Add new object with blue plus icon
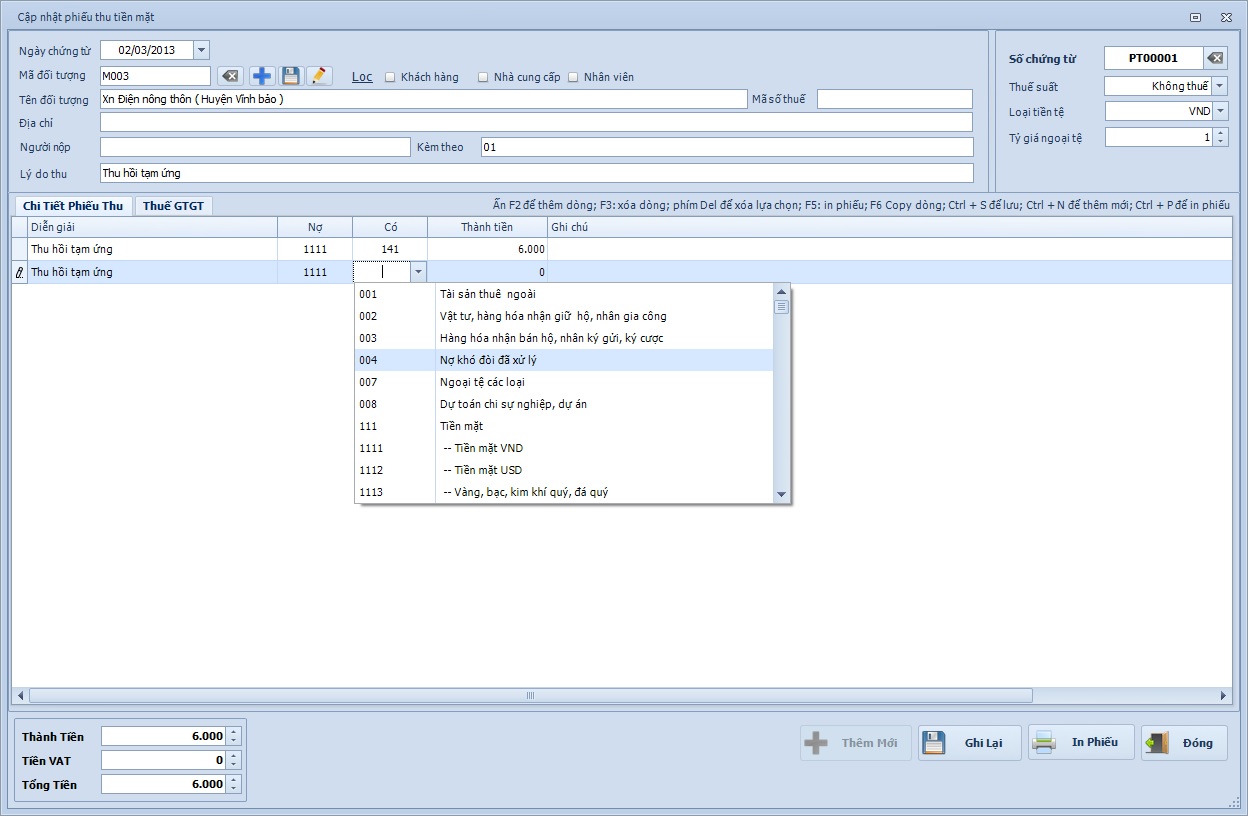Image resolution: width=1248 pixels, height=816 pixels. click(x=262, y=76)
